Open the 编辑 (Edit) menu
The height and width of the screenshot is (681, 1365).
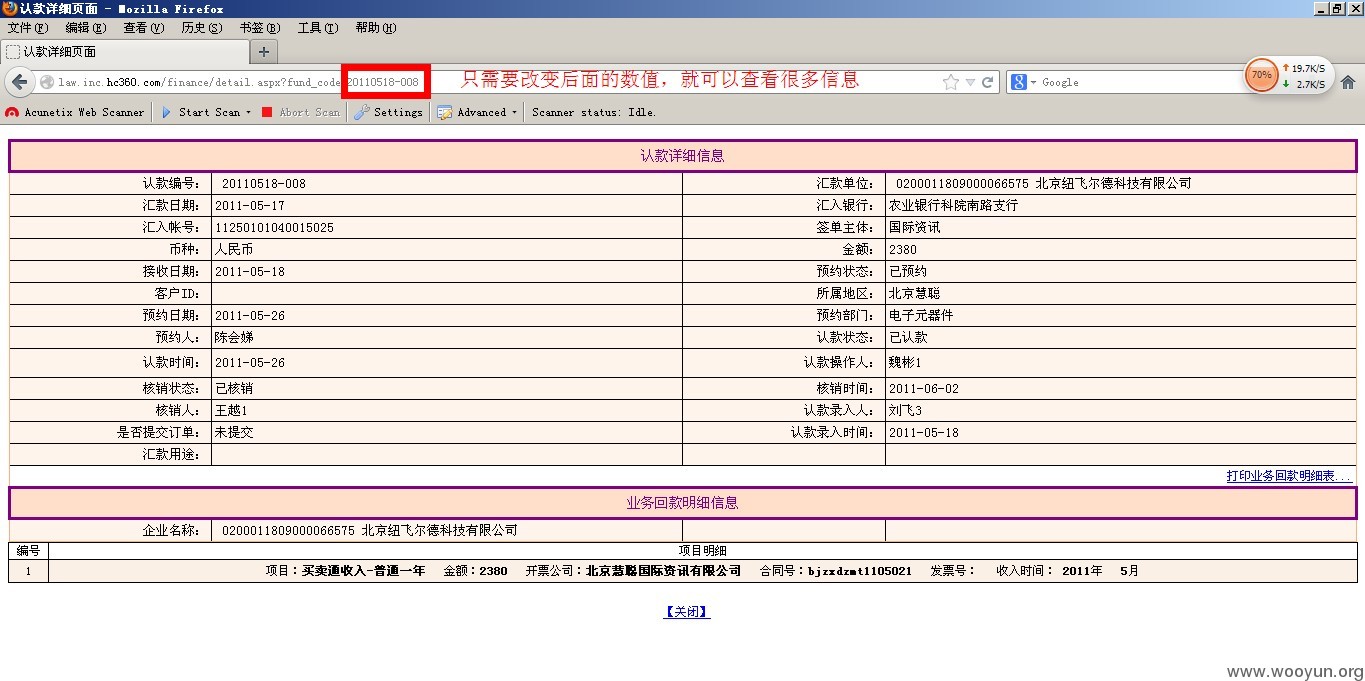tap(85, 28)
